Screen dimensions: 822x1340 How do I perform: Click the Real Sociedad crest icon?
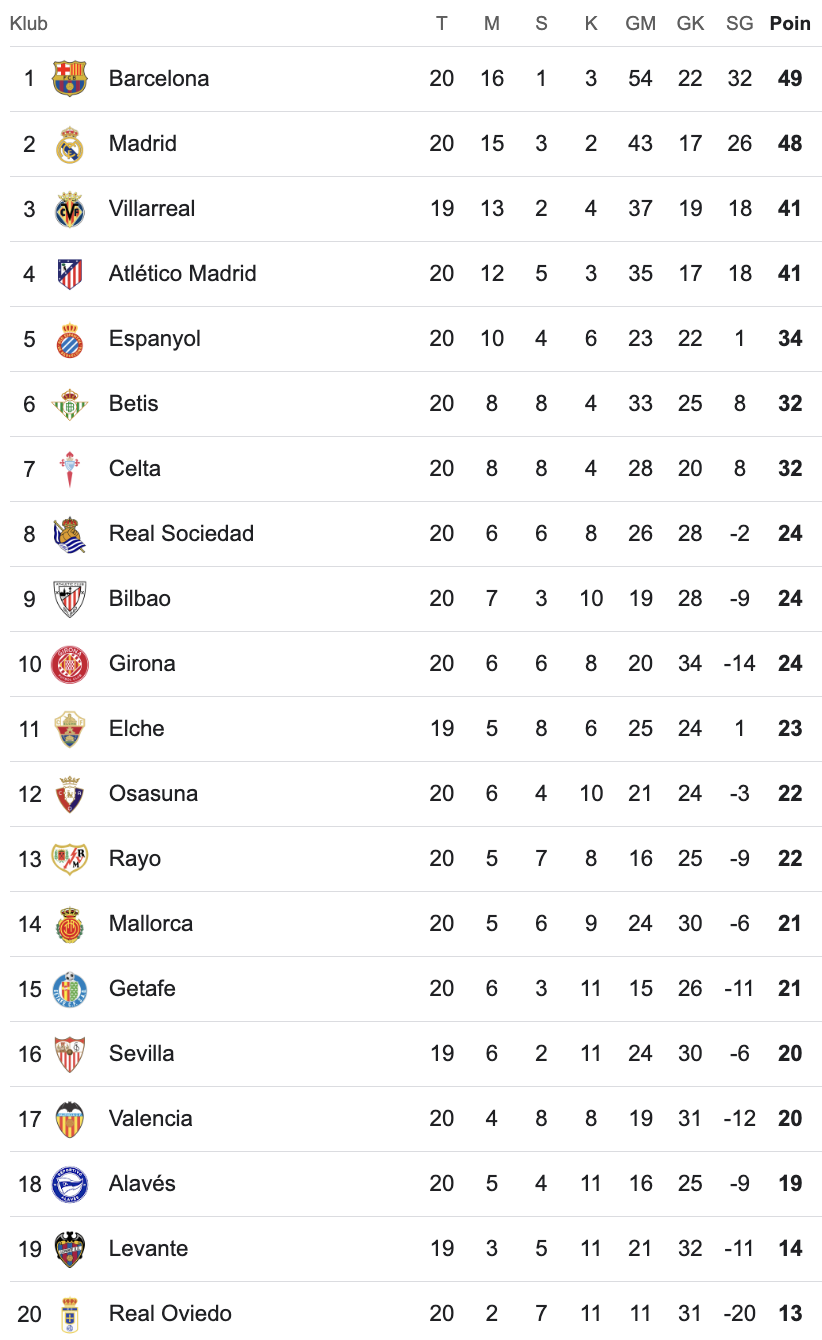click(x=69, y=534)
